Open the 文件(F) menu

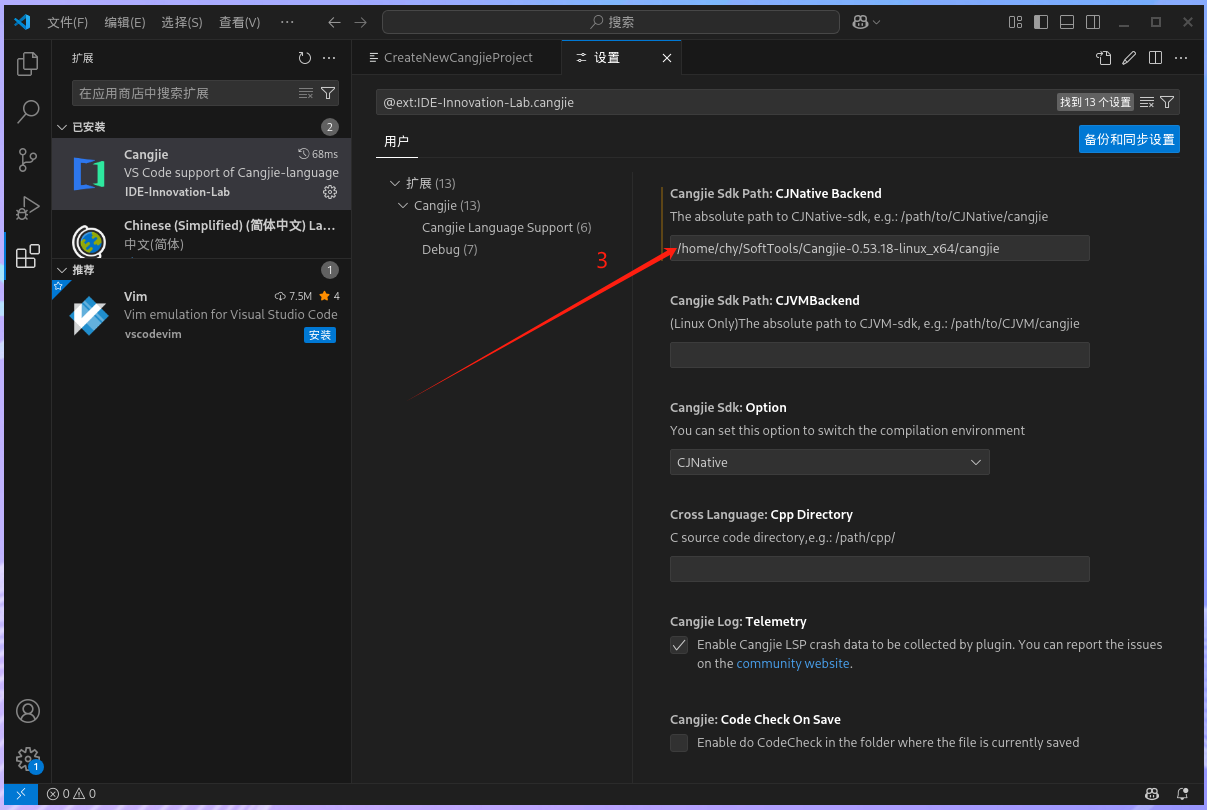coord(67,22)
